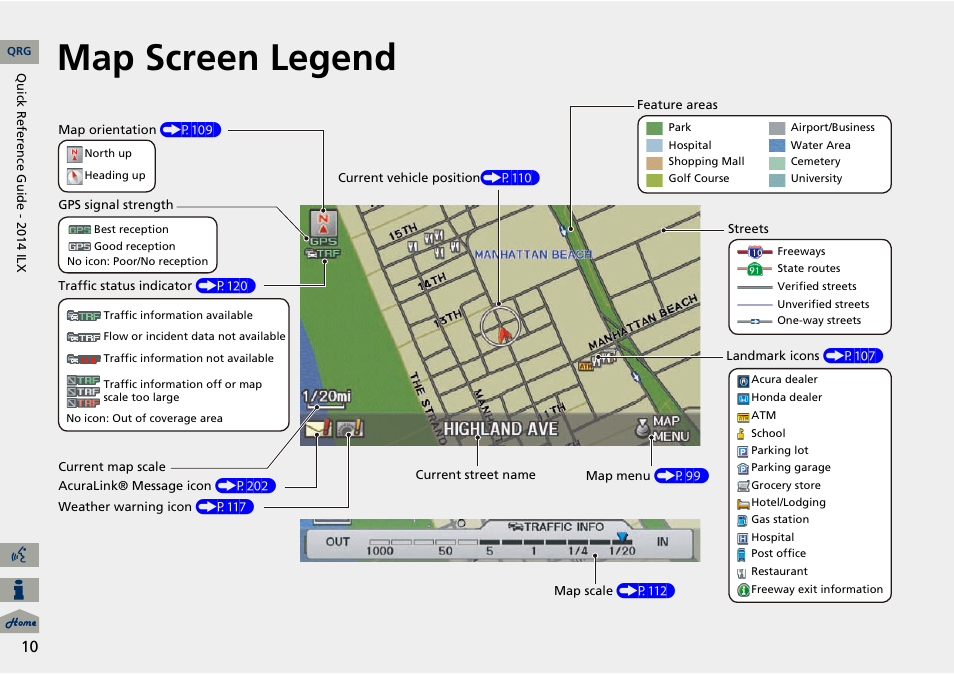Click the Traffic information off TRF icons
This screenshot has height=674, width=954.
83,391
